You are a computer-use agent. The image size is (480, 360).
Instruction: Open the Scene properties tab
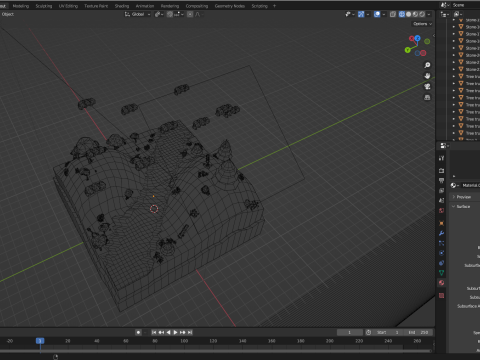[x=441, y=200]
